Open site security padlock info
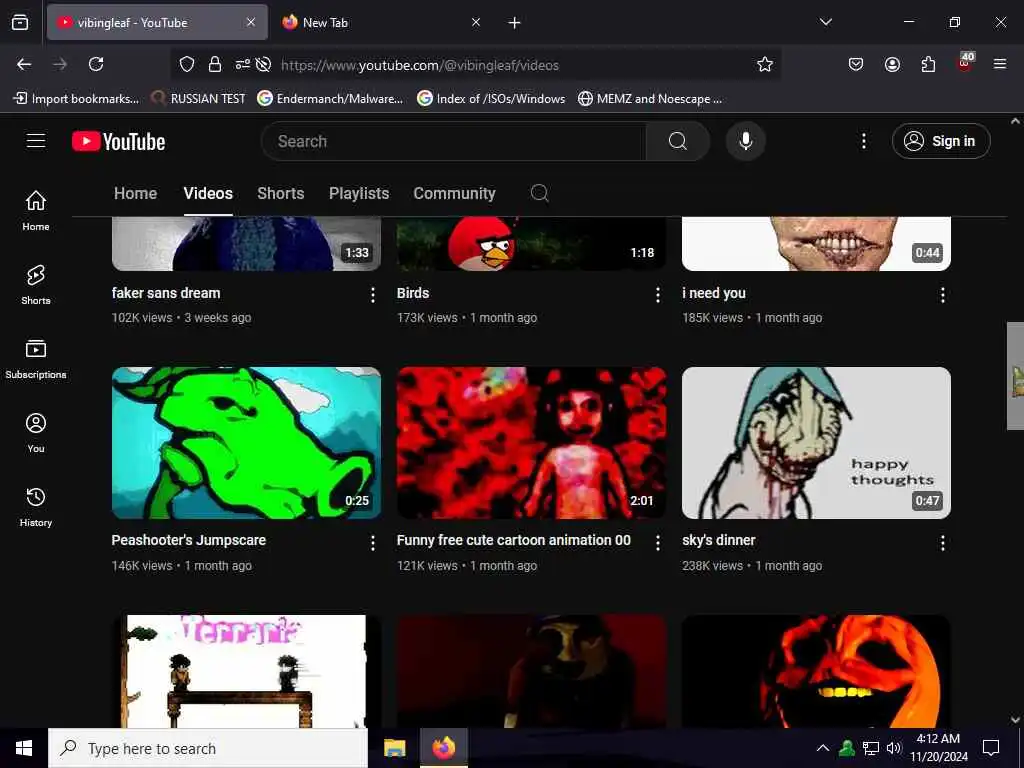The height and width of the screenshot is (768, 1024). coord(214,64)
